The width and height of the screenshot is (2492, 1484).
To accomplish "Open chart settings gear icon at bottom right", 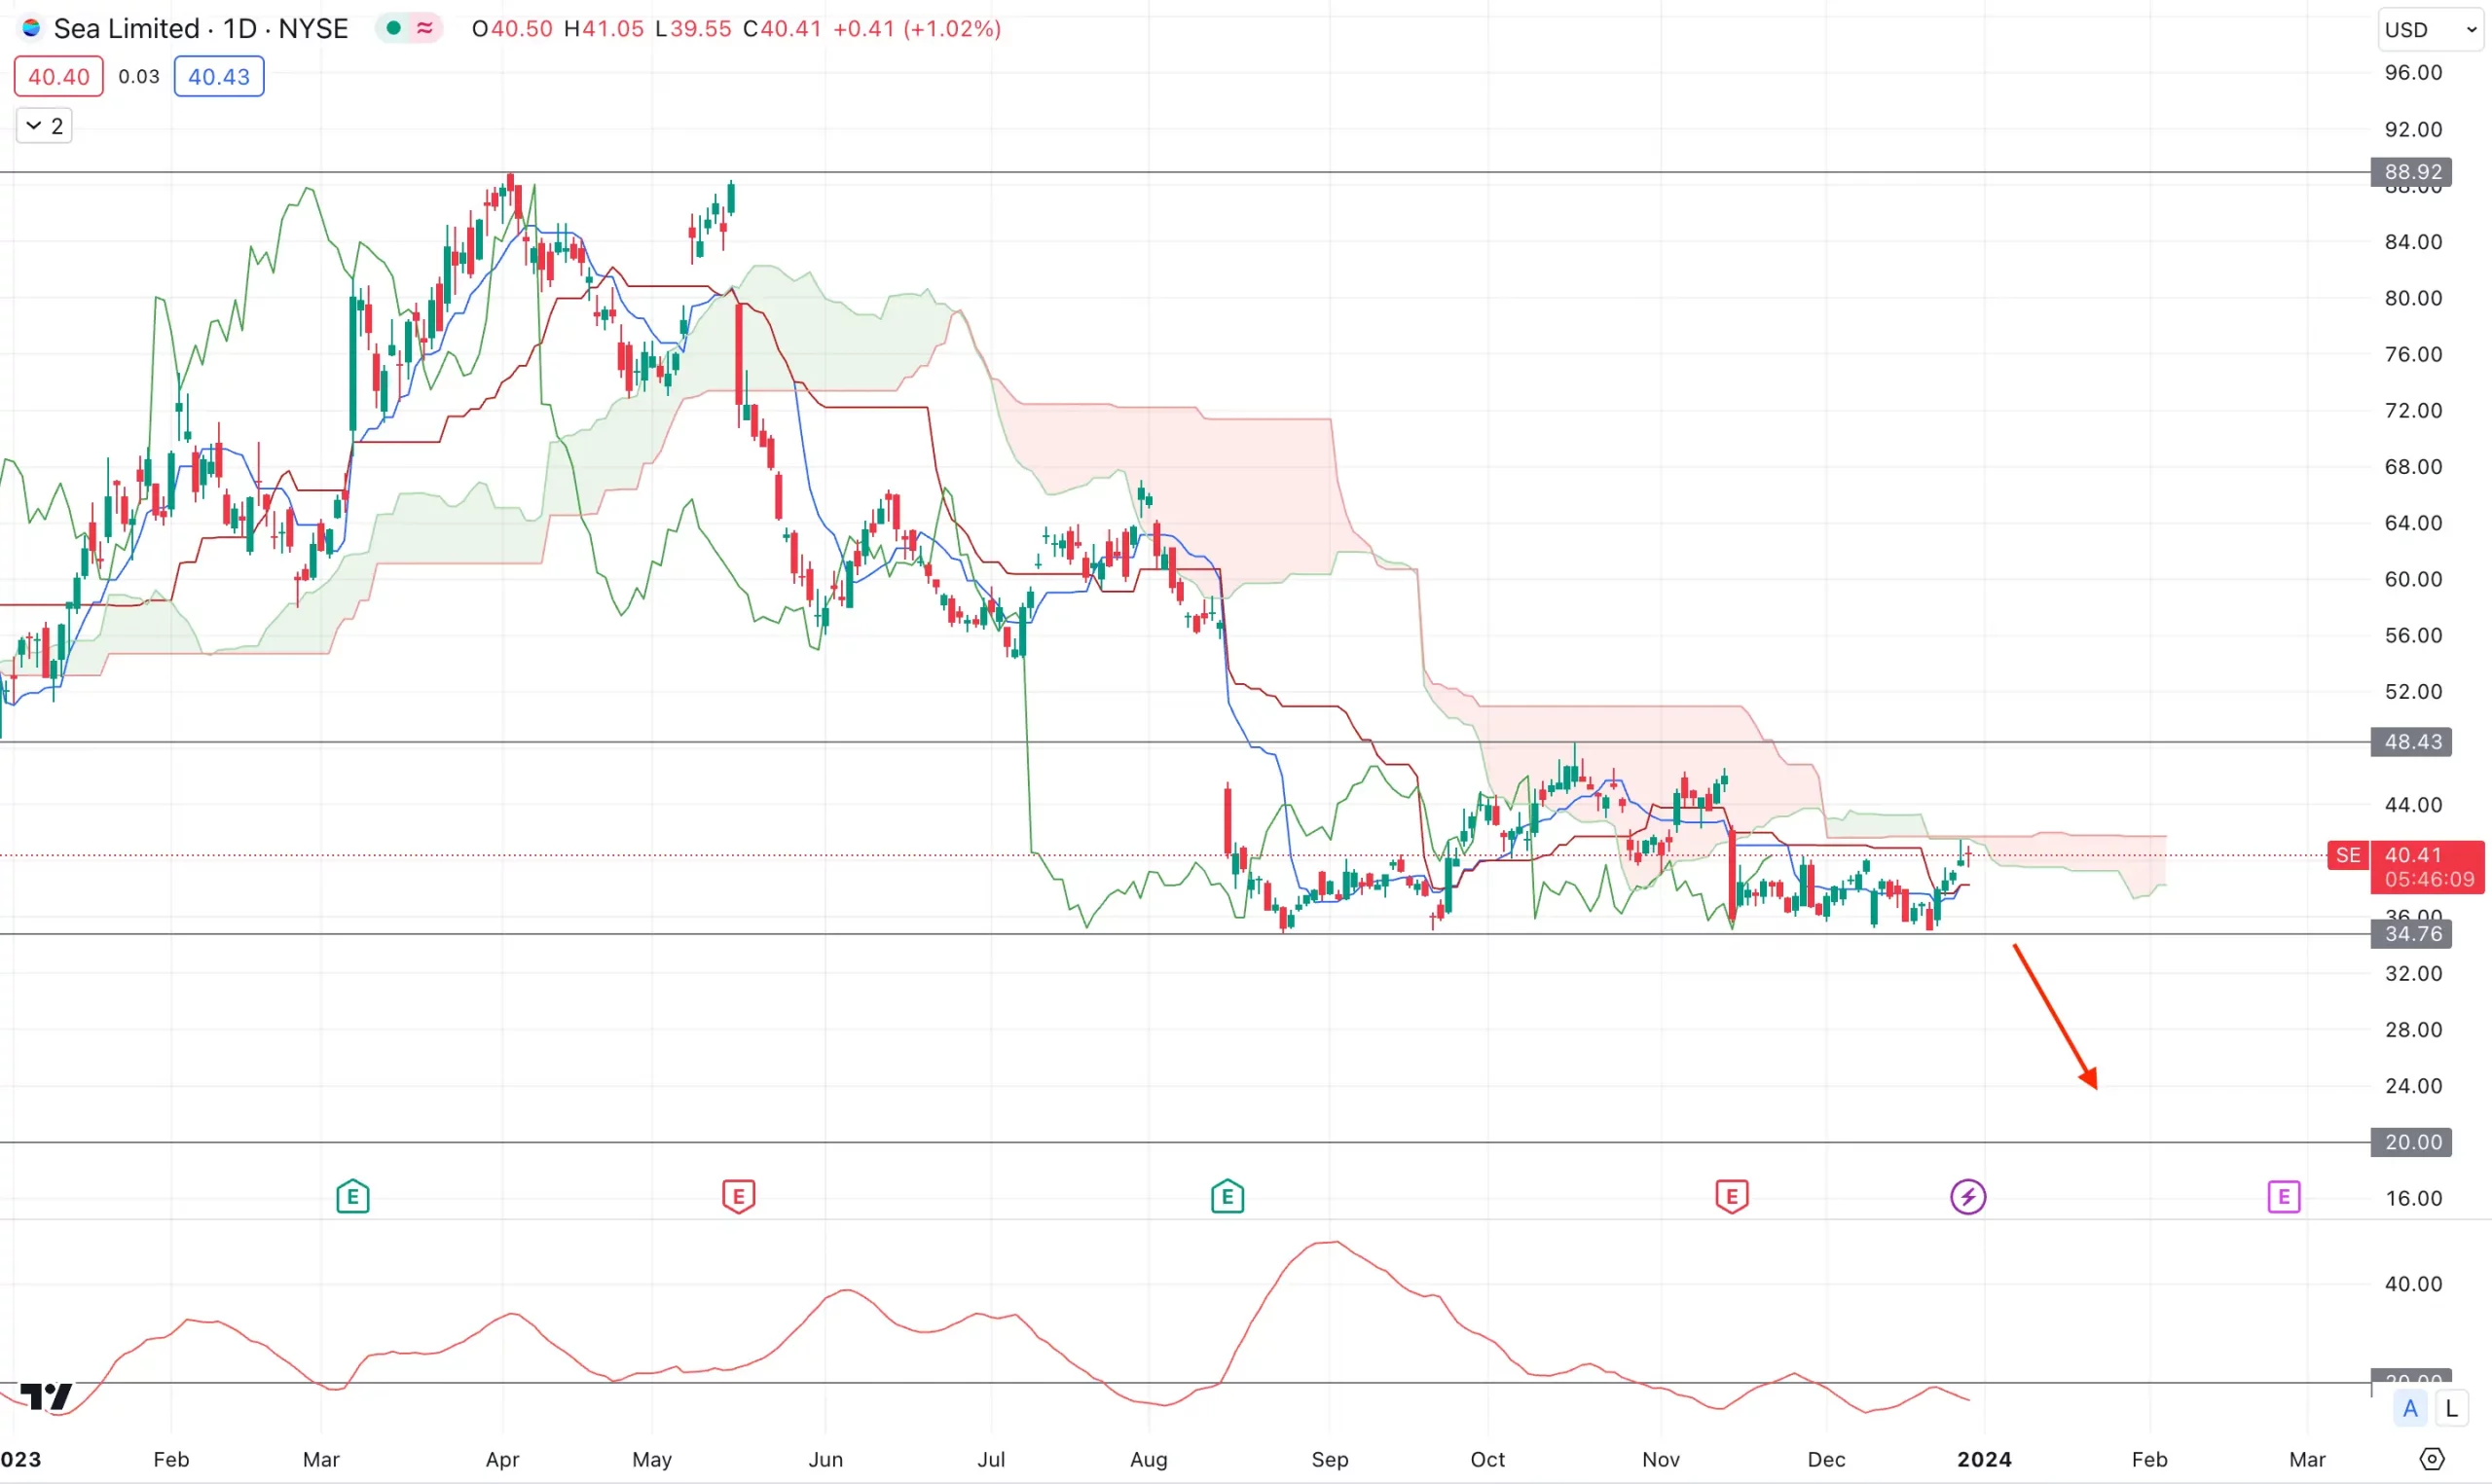I will click(x=2432, y=1459).
